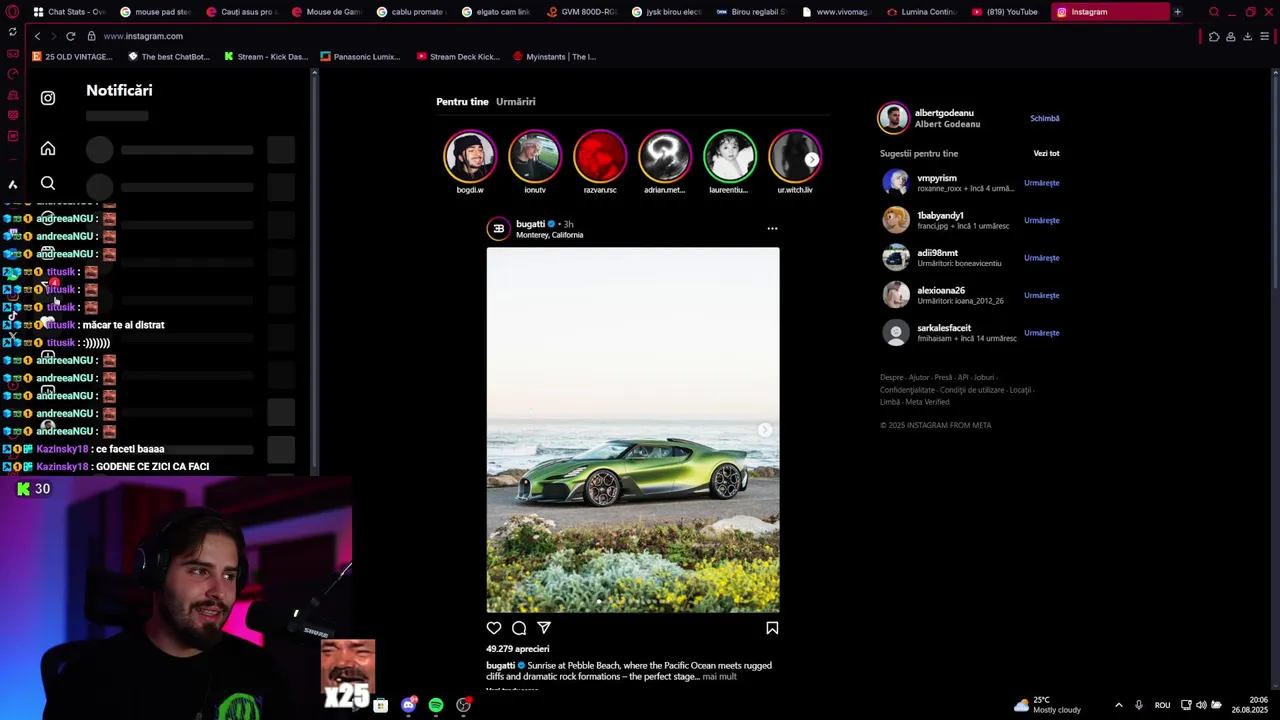The height and width of the screenshot is (720, 1280).
Task: Open the adrian.met story
Action: (665, 156)
